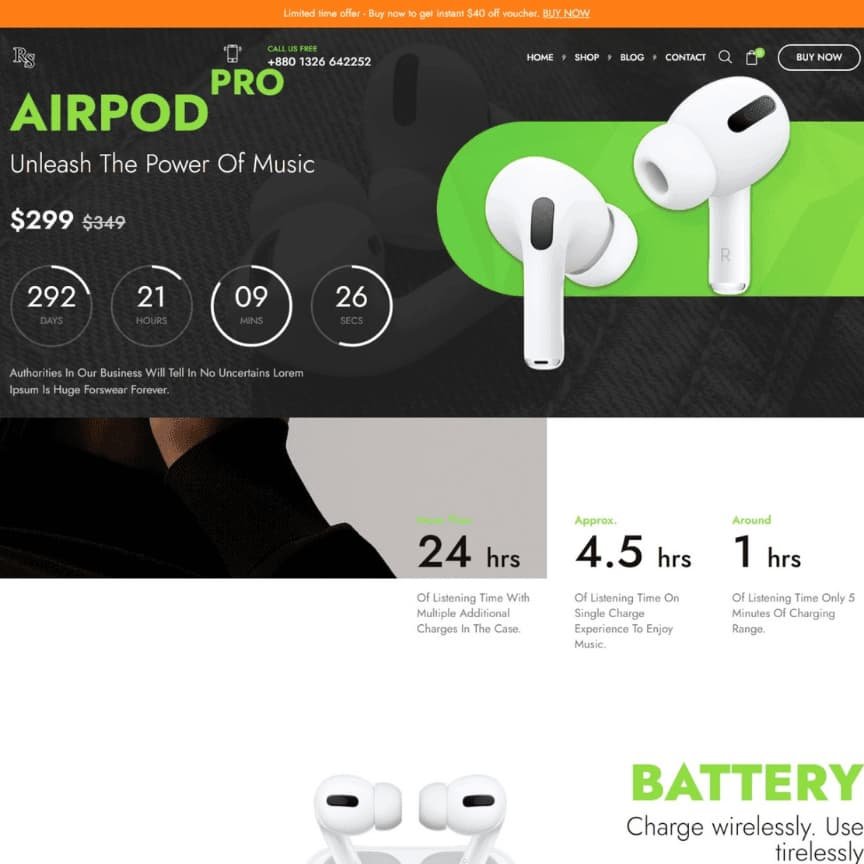Click the green cart count badge
This screenshot has width=864, height=864.
click(x=760, y=52)
